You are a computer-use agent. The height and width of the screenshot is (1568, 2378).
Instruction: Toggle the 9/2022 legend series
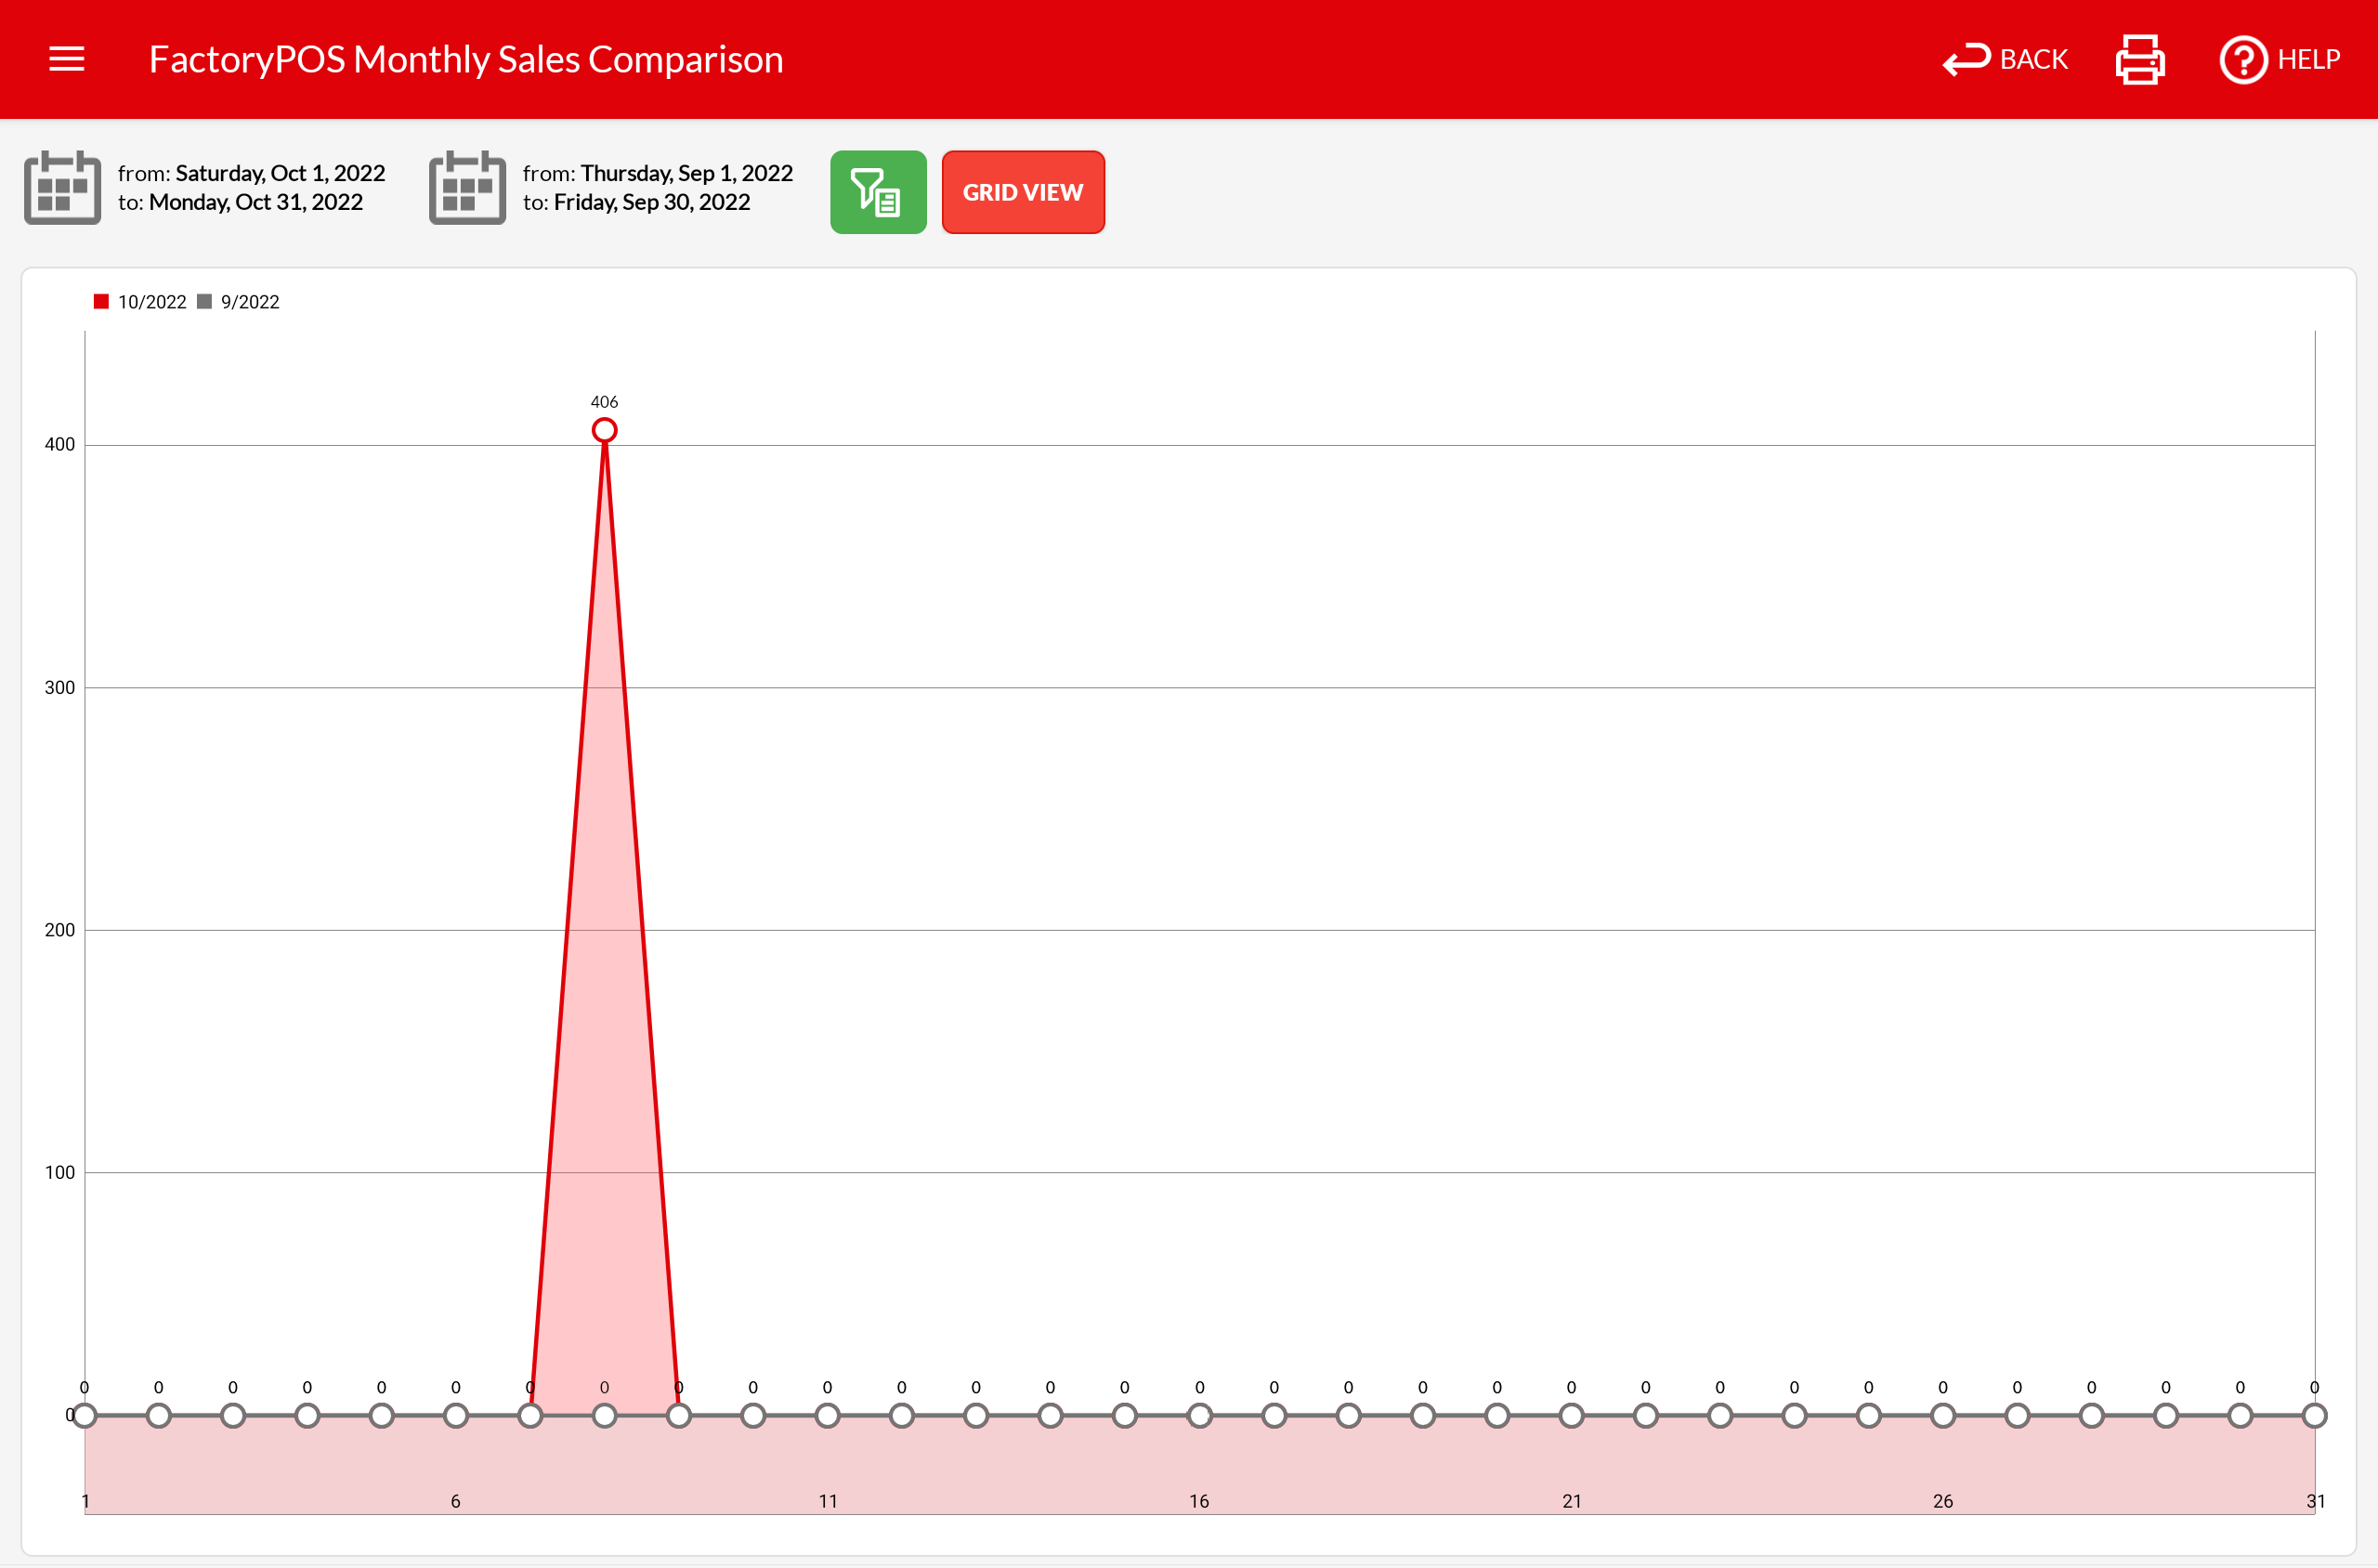pyautogui.click(x=249, y=302)
